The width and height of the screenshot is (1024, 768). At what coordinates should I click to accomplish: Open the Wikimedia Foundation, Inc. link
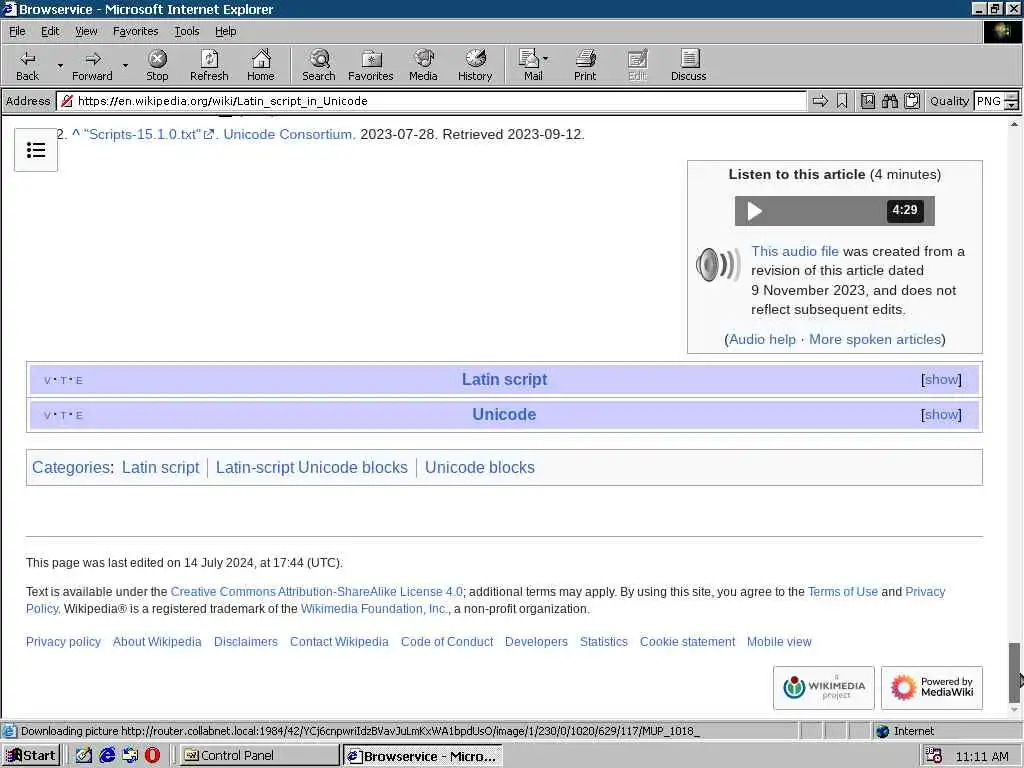pyautogui.click(x=374, y=609)
